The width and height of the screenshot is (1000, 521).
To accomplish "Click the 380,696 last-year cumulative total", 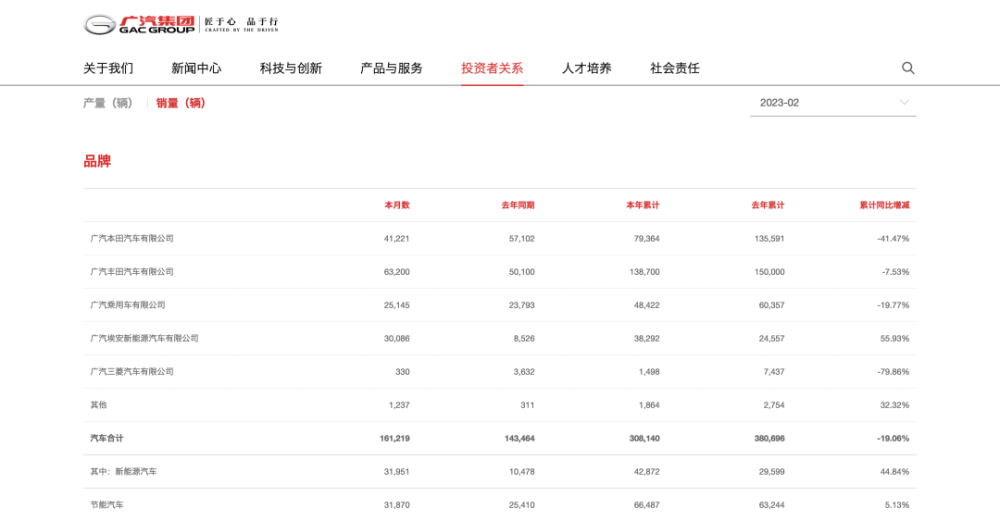I will click(770, 438).
